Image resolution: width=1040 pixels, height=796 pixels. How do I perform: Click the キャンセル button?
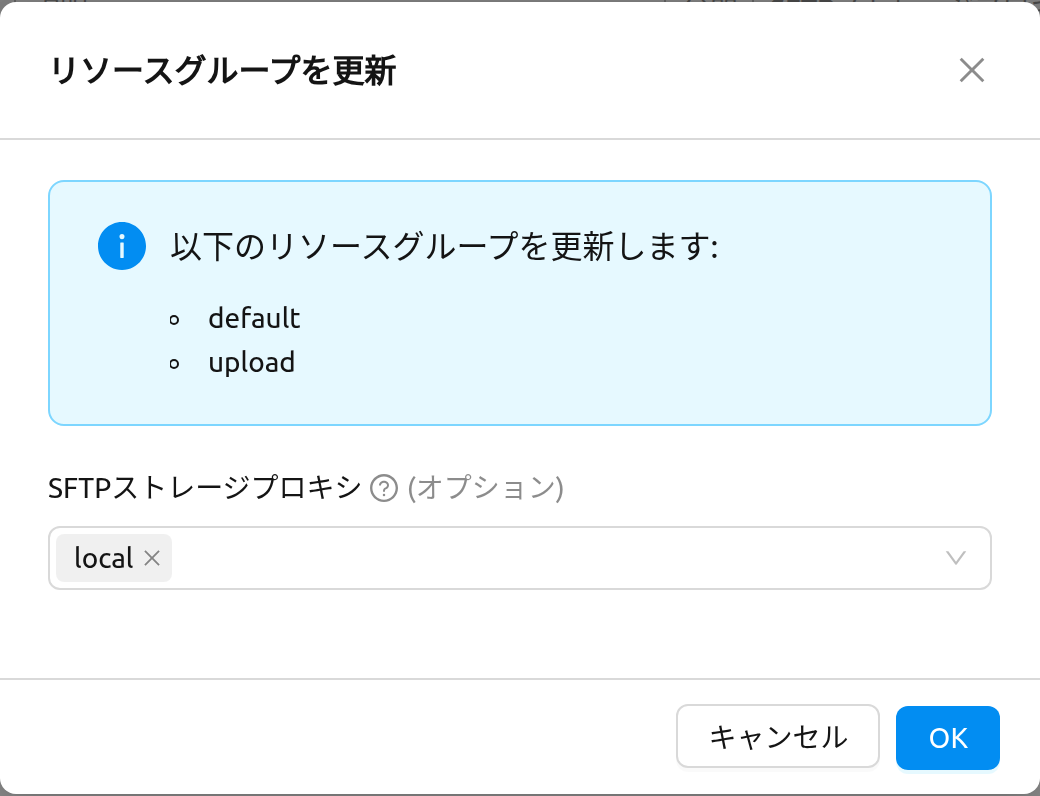(x=777, y=736)
